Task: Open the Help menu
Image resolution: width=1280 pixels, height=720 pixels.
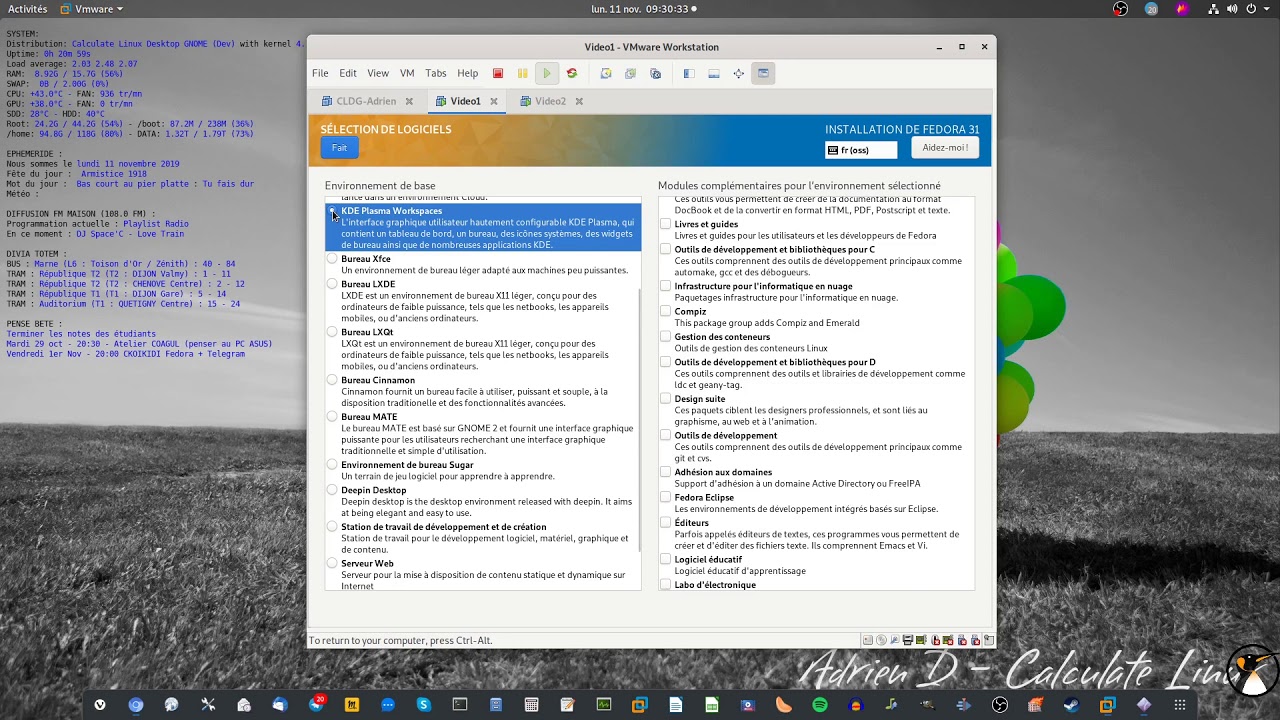Action: [x=468, y=73]
